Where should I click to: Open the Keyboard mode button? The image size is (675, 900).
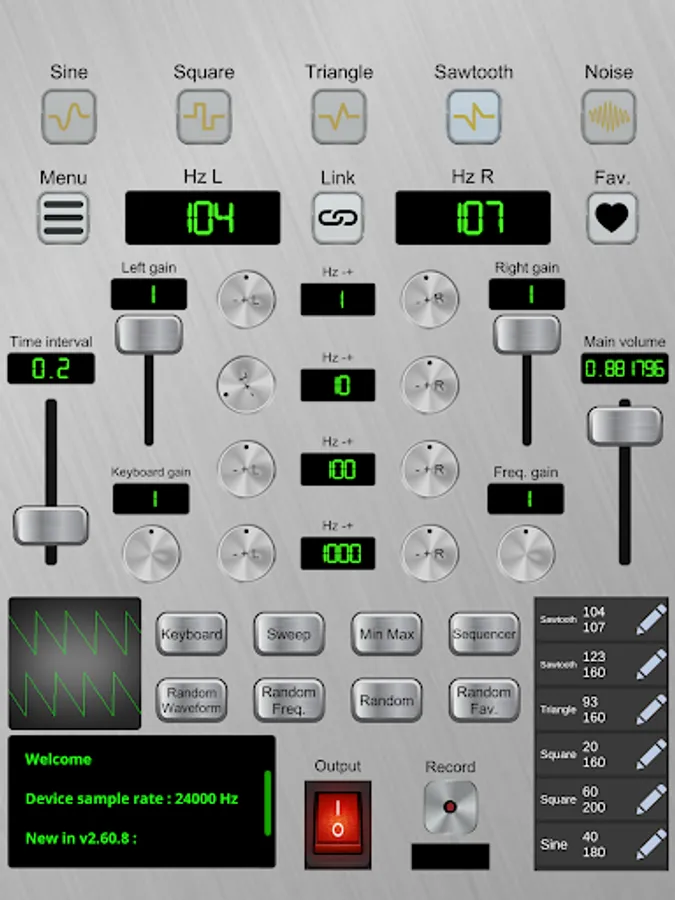192,634
